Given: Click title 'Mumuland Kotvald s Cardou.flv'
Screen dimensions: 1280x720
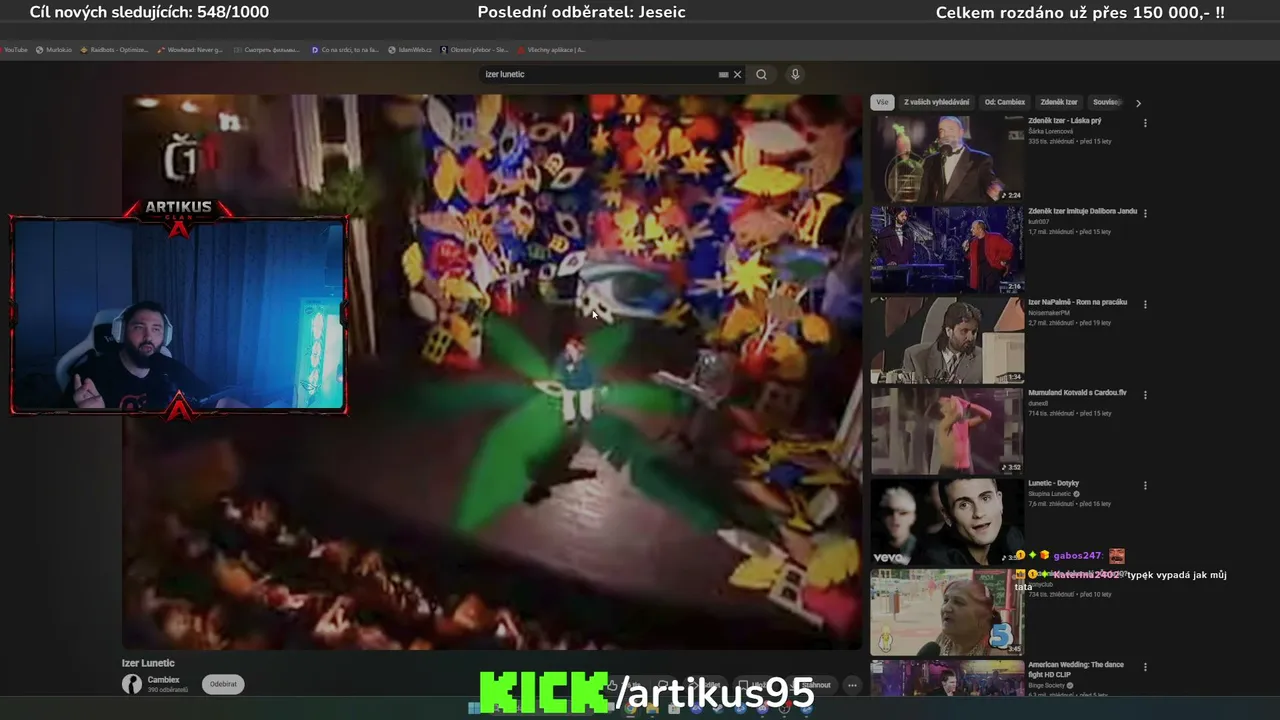Looking at the screenshot, I should point(1077,393).
